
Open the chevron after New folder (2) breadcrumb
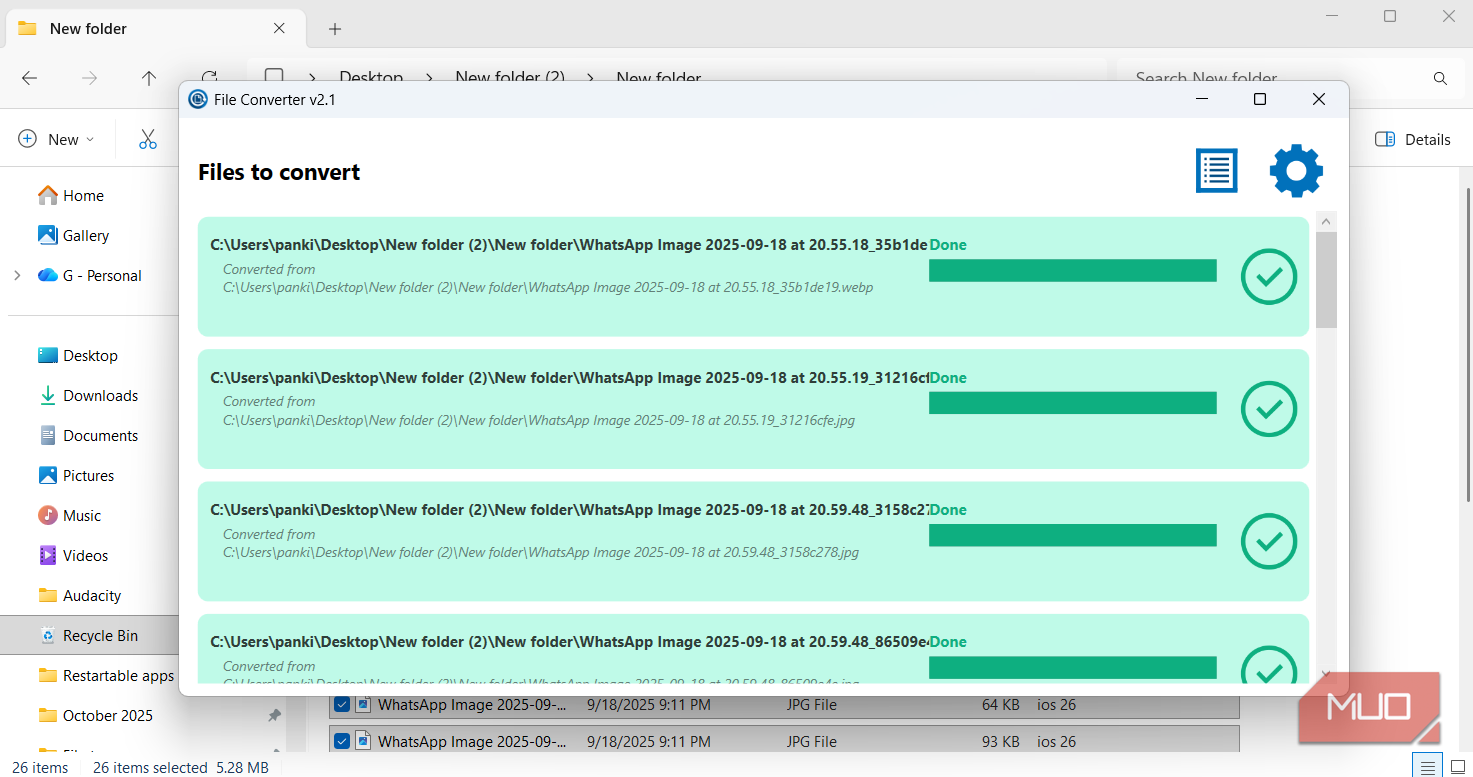click(590, 78)
